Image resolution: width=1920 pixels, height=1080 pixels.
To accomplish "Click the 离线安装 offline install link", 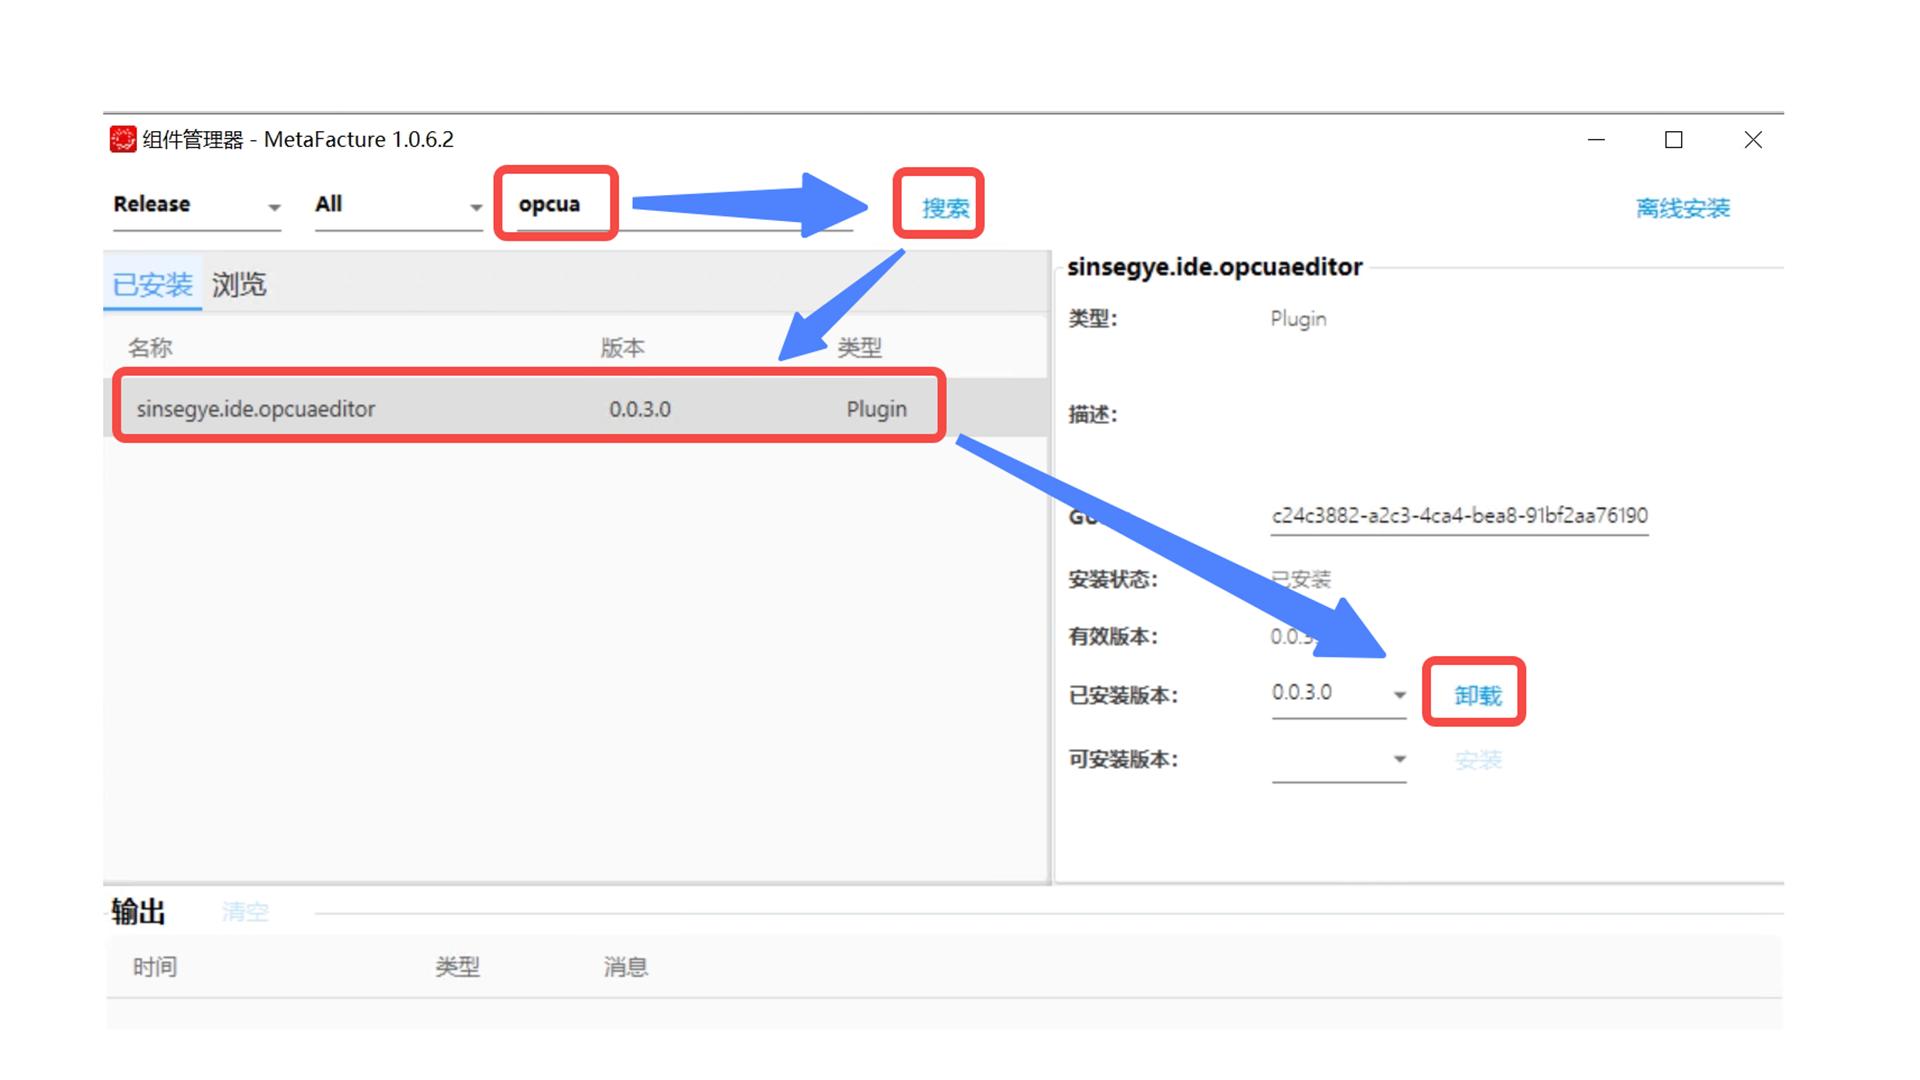I will coord(1682,208).
